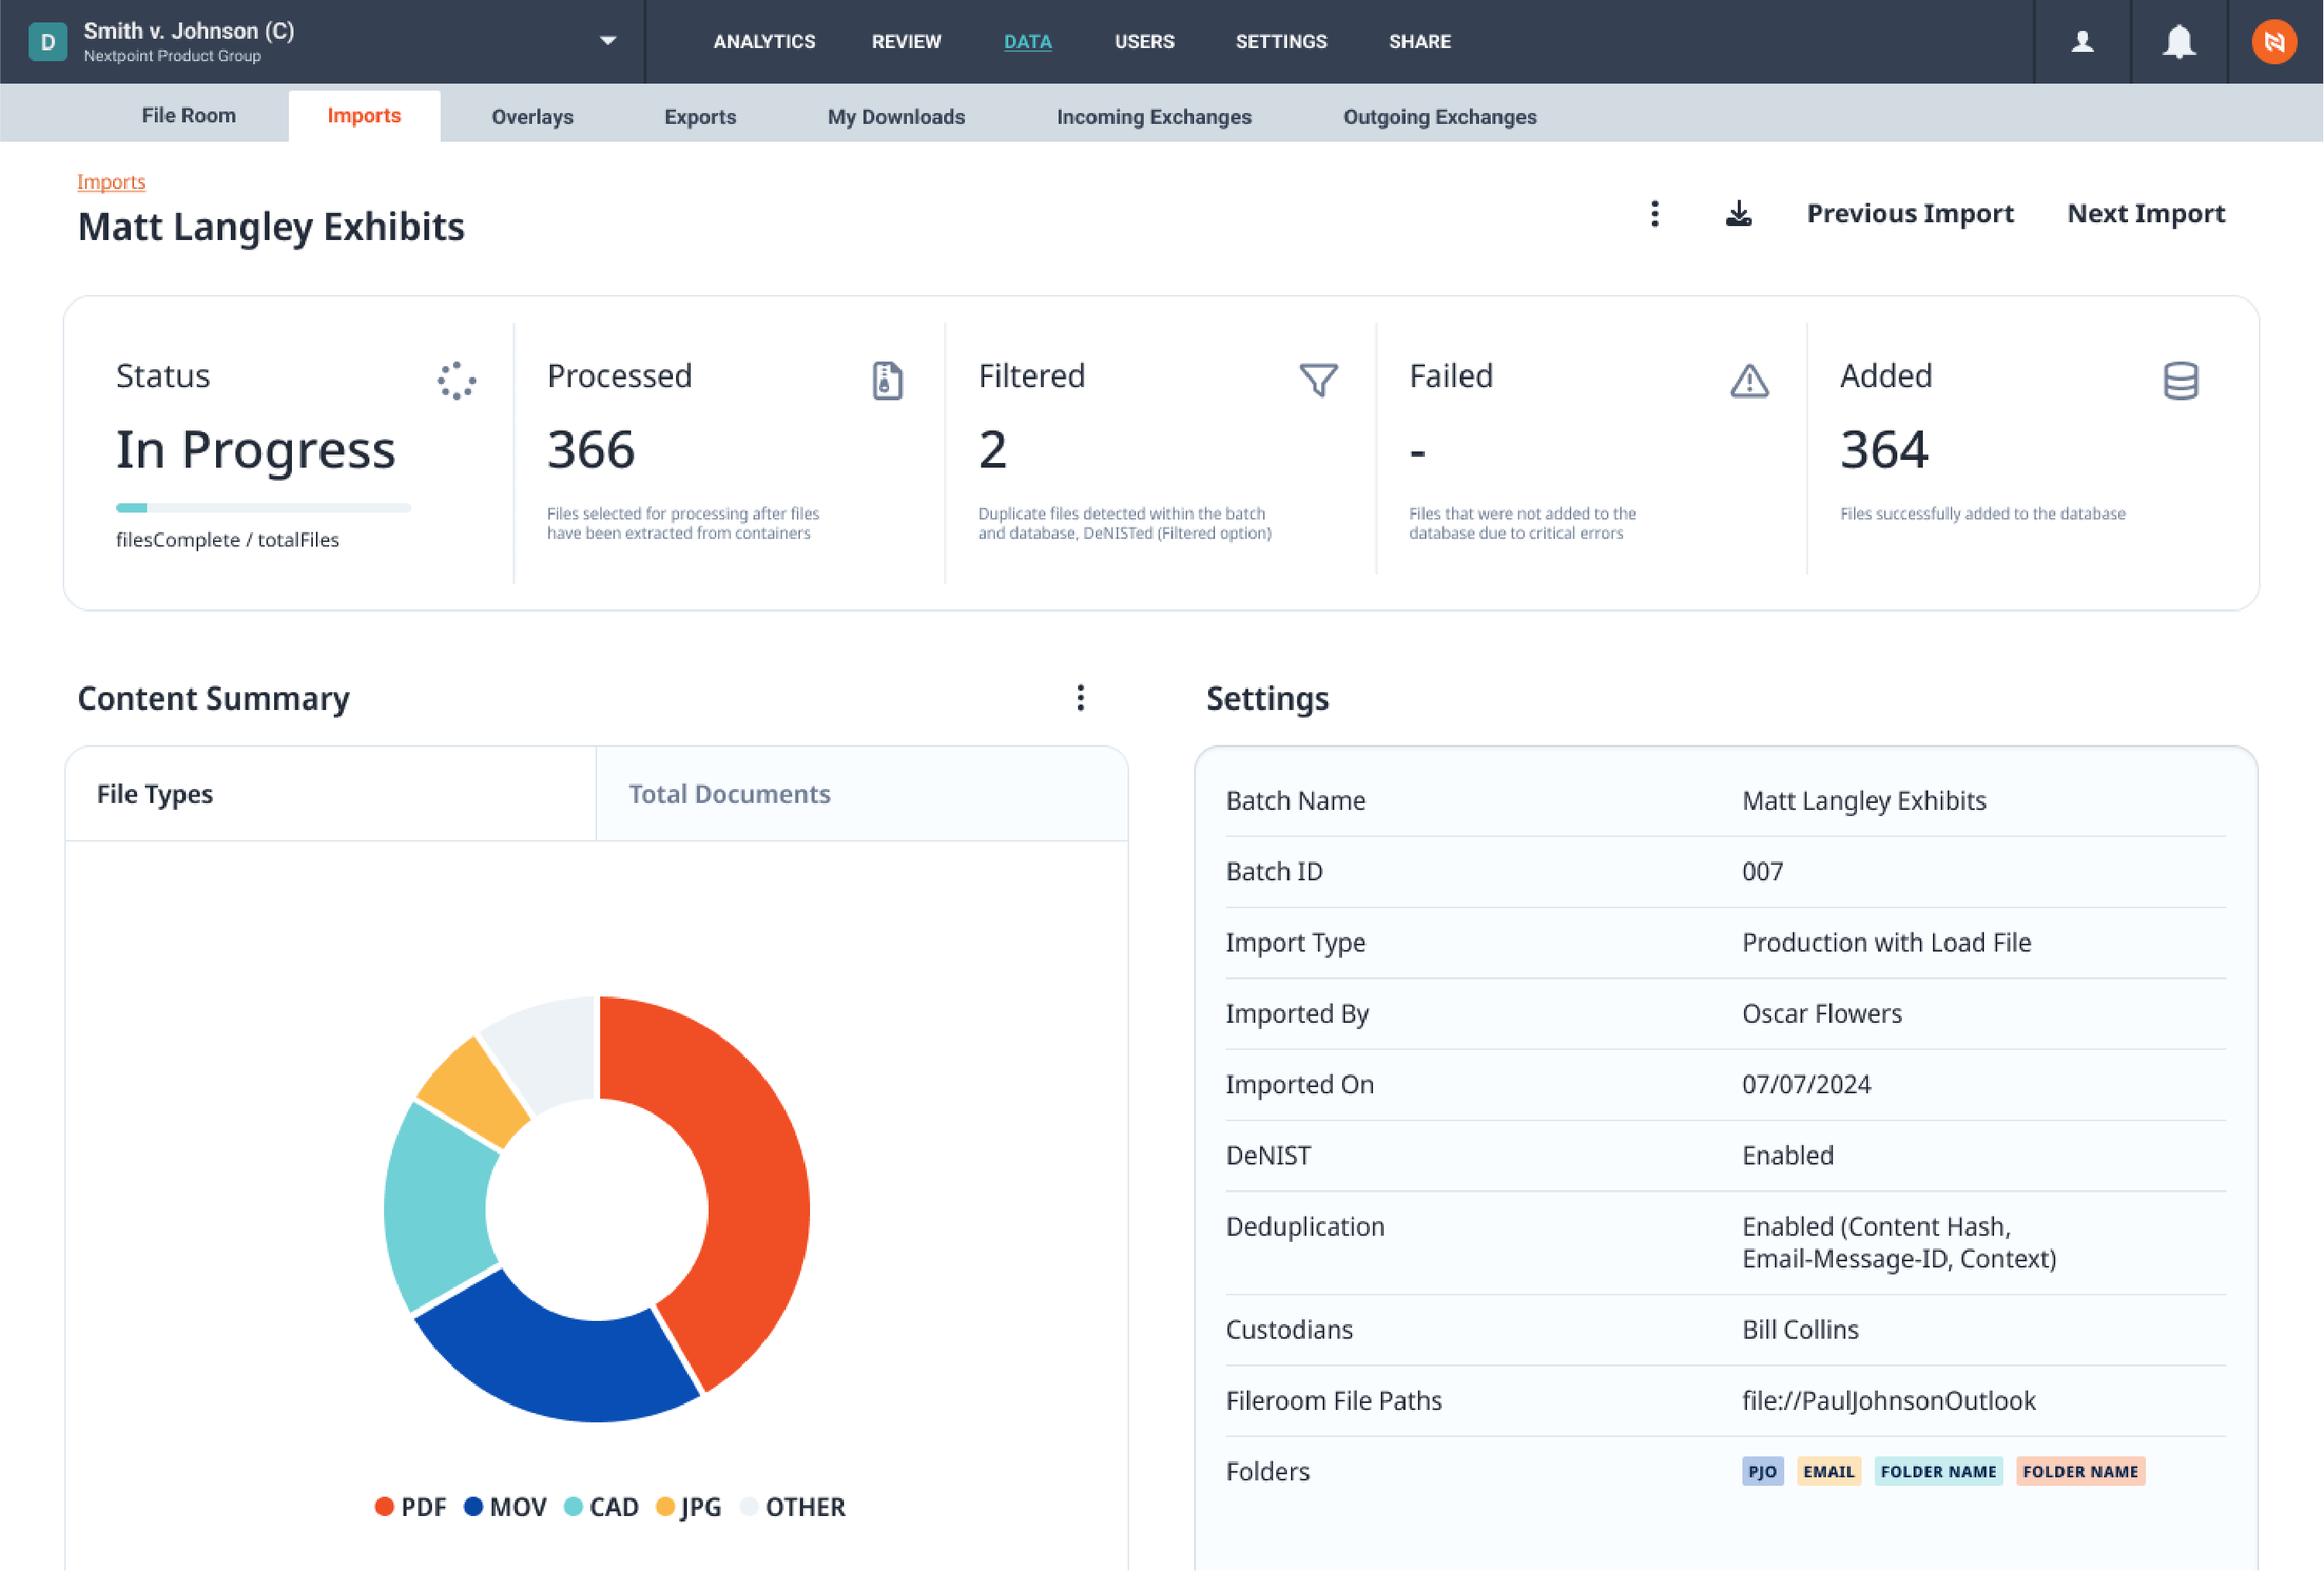Go to Next Import
Image resolution: width=2324 pixels, height=1571 pixels.
point(2145,214)
